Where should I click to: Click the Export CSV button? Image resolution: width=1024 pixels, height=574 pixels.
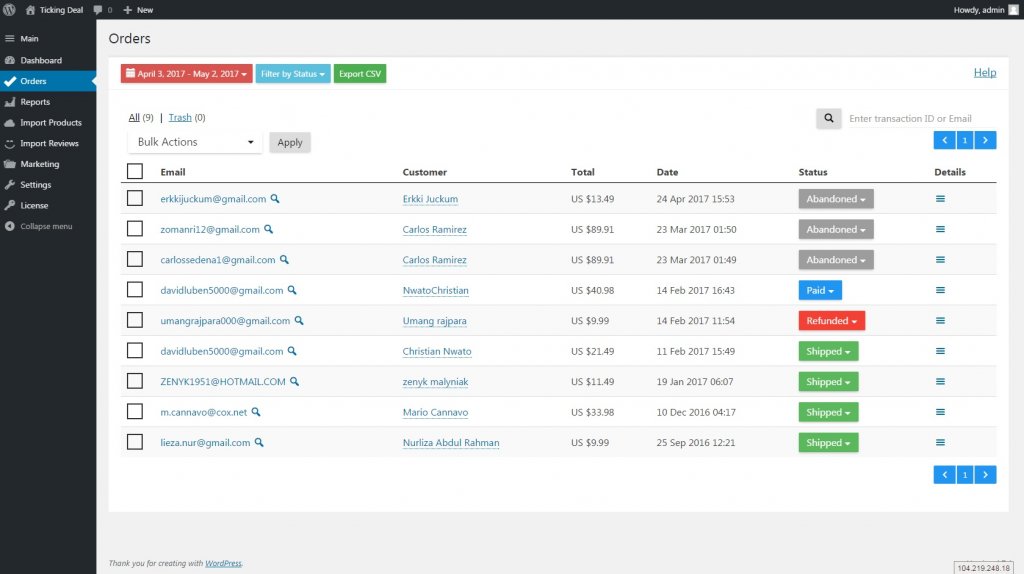(x=359, y=74)
